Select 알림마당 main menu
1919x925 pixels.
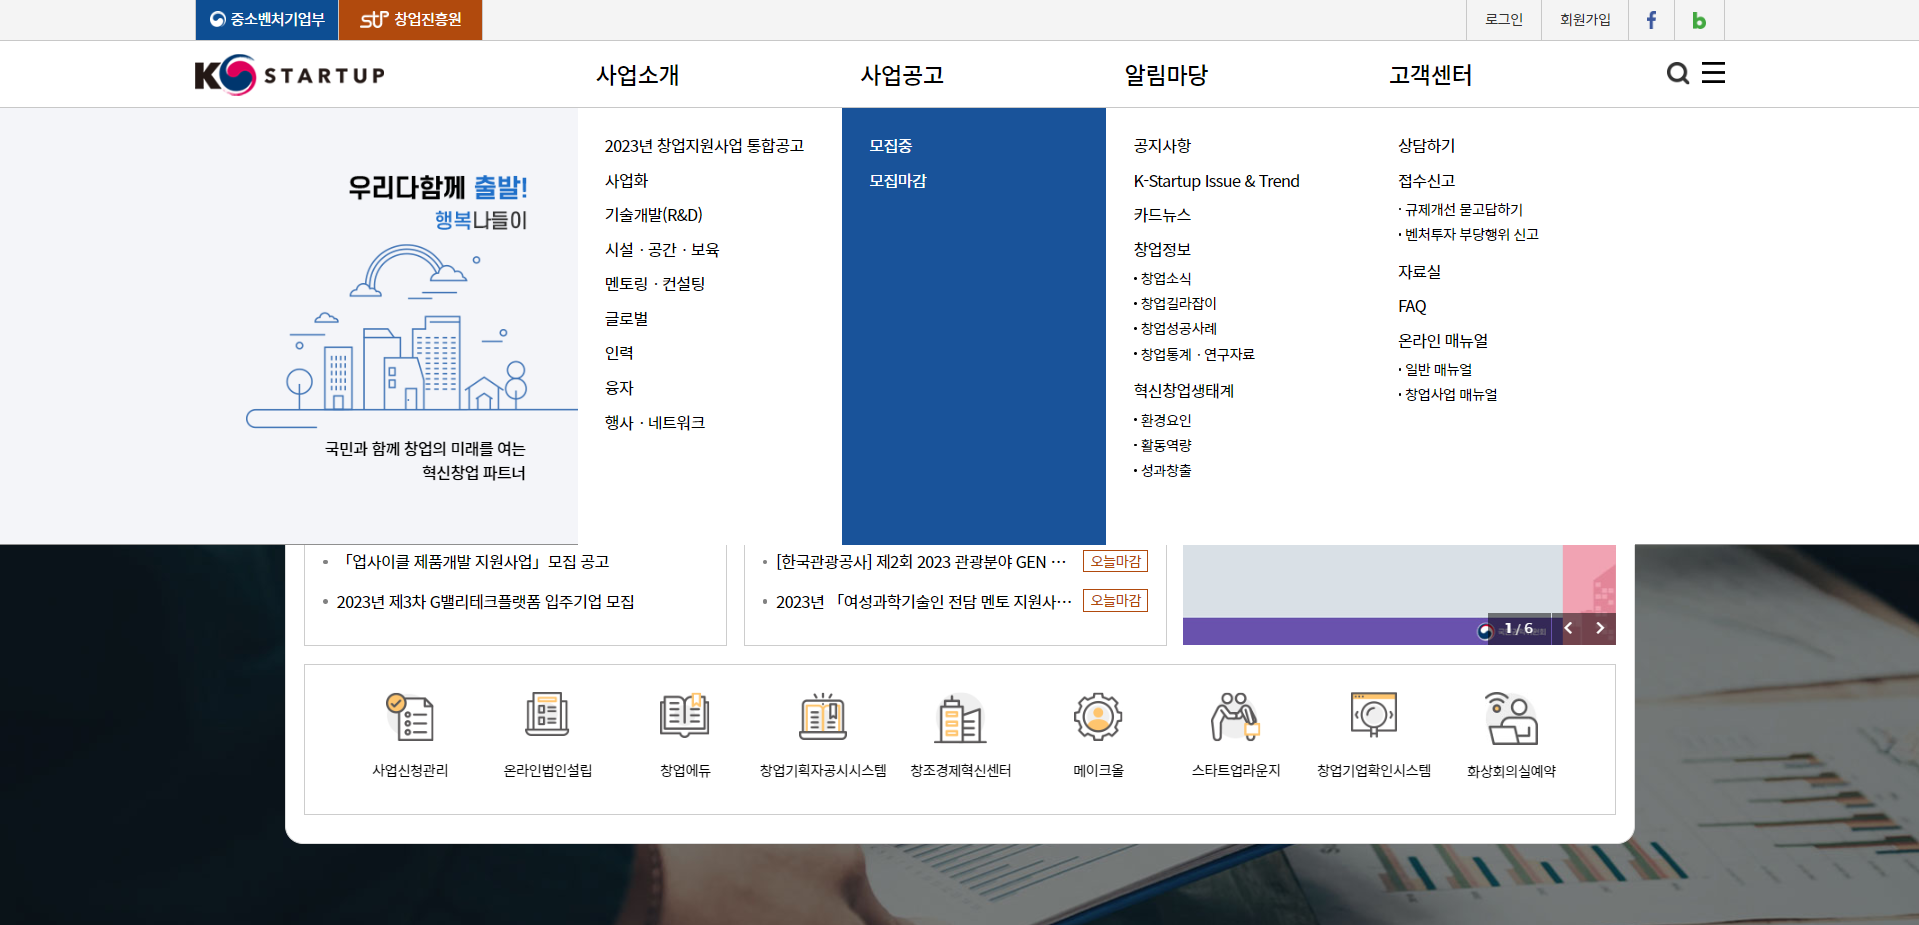[x=1166, y=75]
